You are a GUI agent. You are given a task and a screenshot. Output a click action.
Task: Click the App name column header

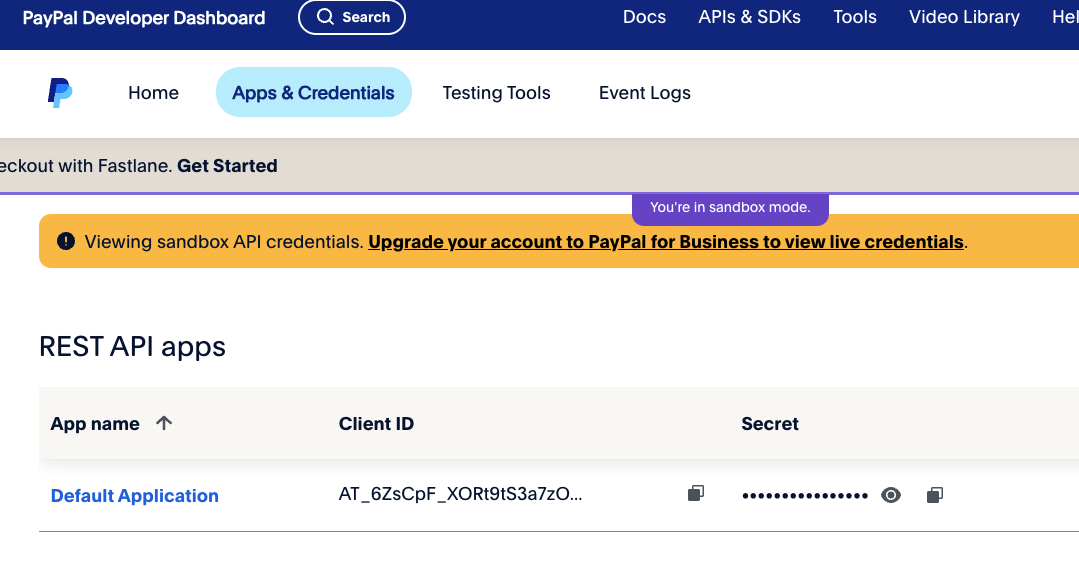coord(95,424)
